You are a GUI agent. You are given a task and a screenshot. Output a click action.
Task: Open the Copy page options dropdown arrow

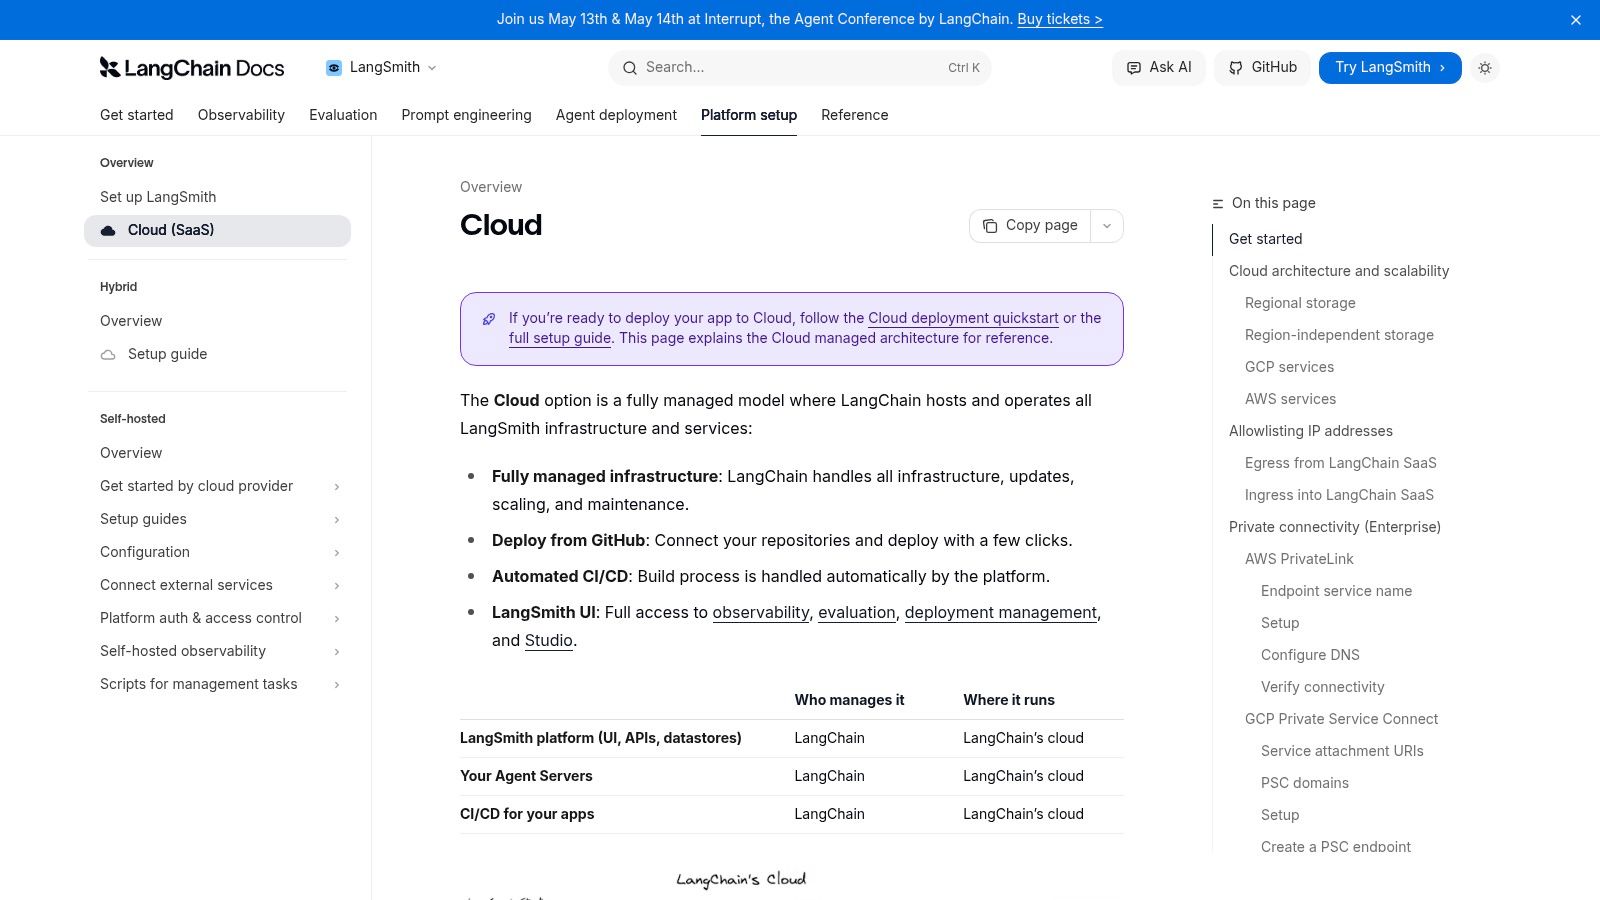(x=1107, y=226)
